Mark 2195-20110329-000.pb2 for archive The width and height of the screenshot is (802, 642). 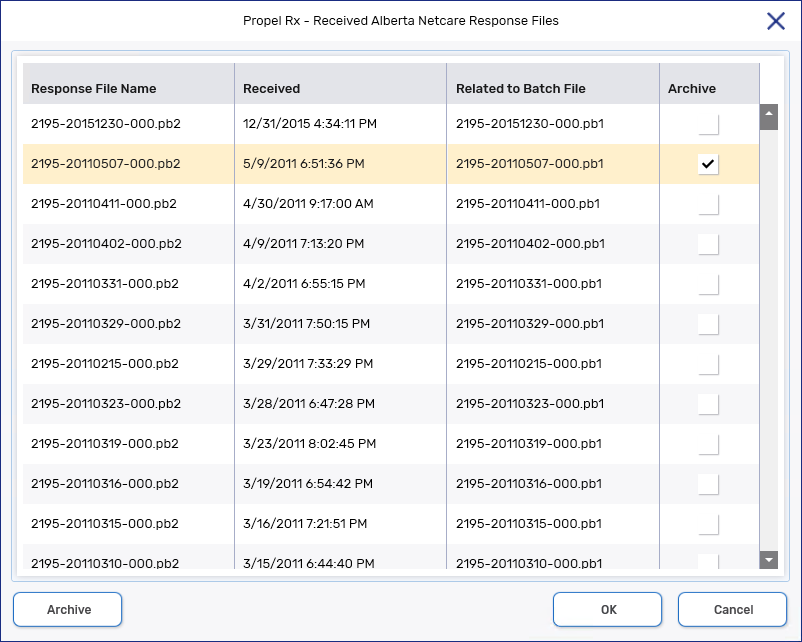(x=708, y=324)
